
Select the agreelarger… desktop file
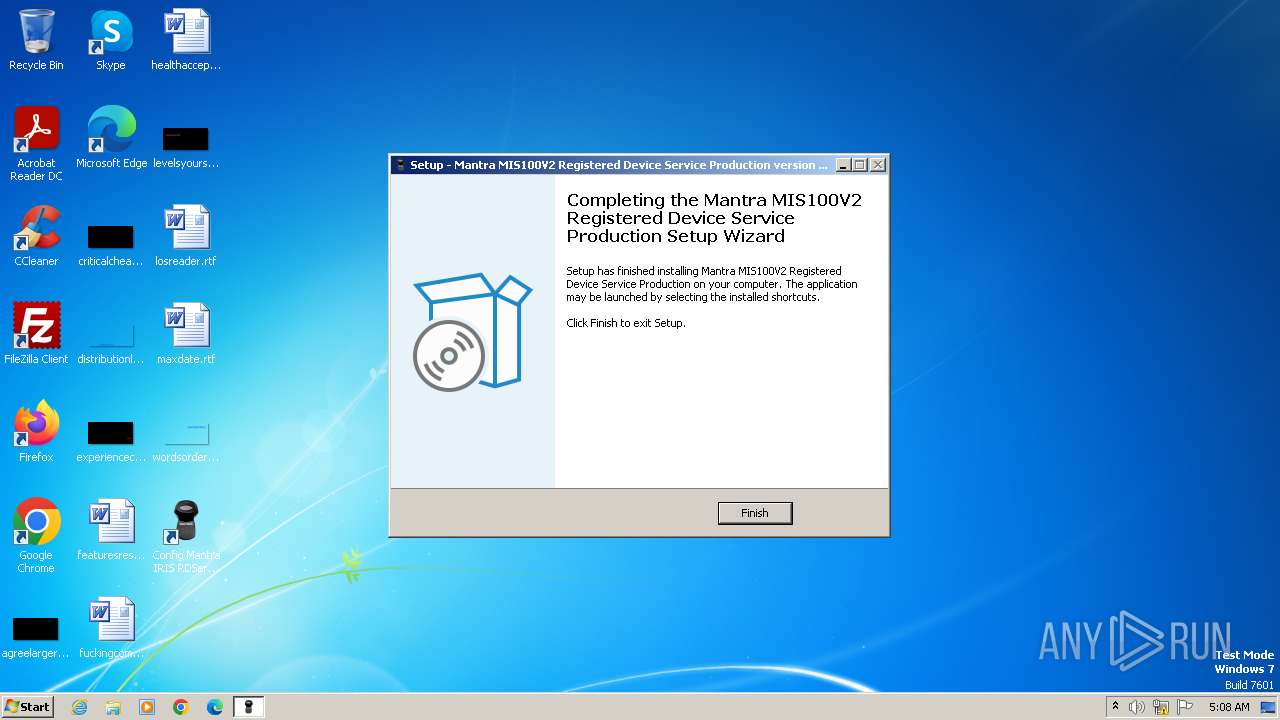(36, 635)
